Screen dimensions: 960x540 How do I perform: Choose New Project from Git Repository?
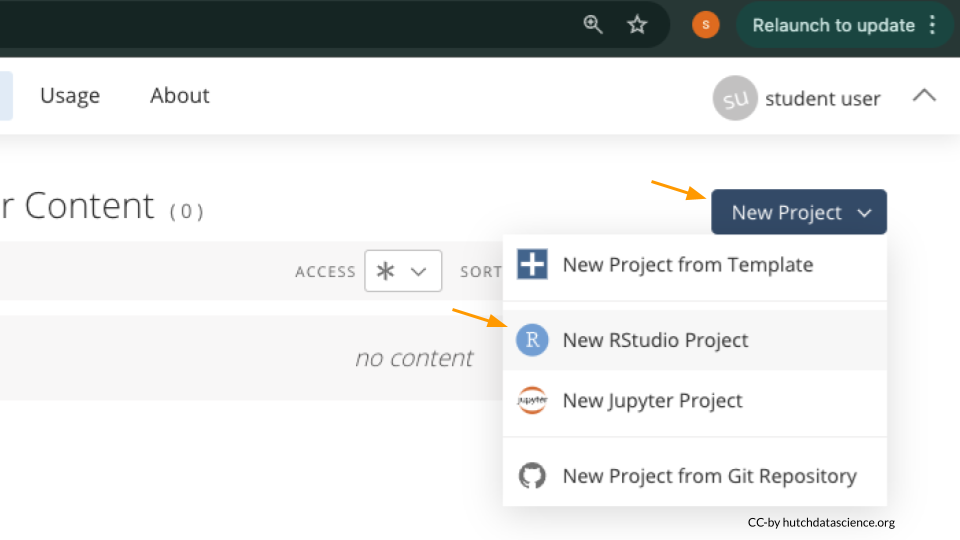[x=709, y=476]
